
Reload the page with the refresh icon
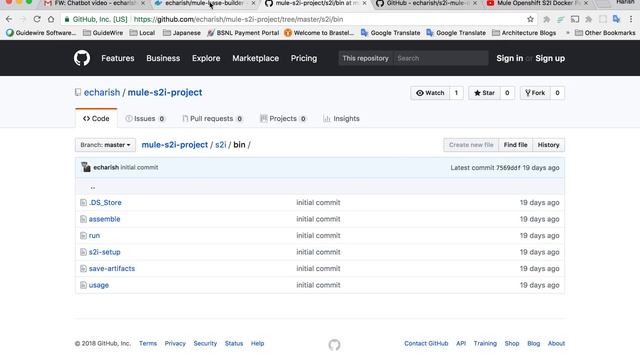(37, 19)
